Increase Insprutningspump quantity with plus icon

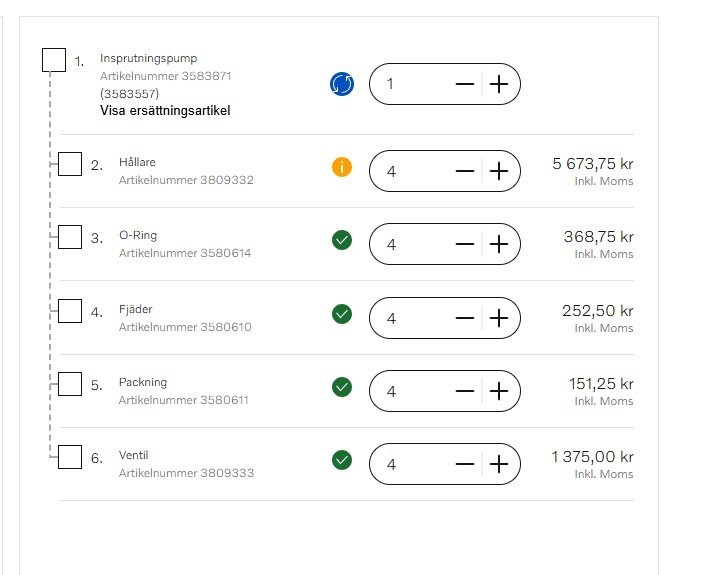tap(499, 84)
